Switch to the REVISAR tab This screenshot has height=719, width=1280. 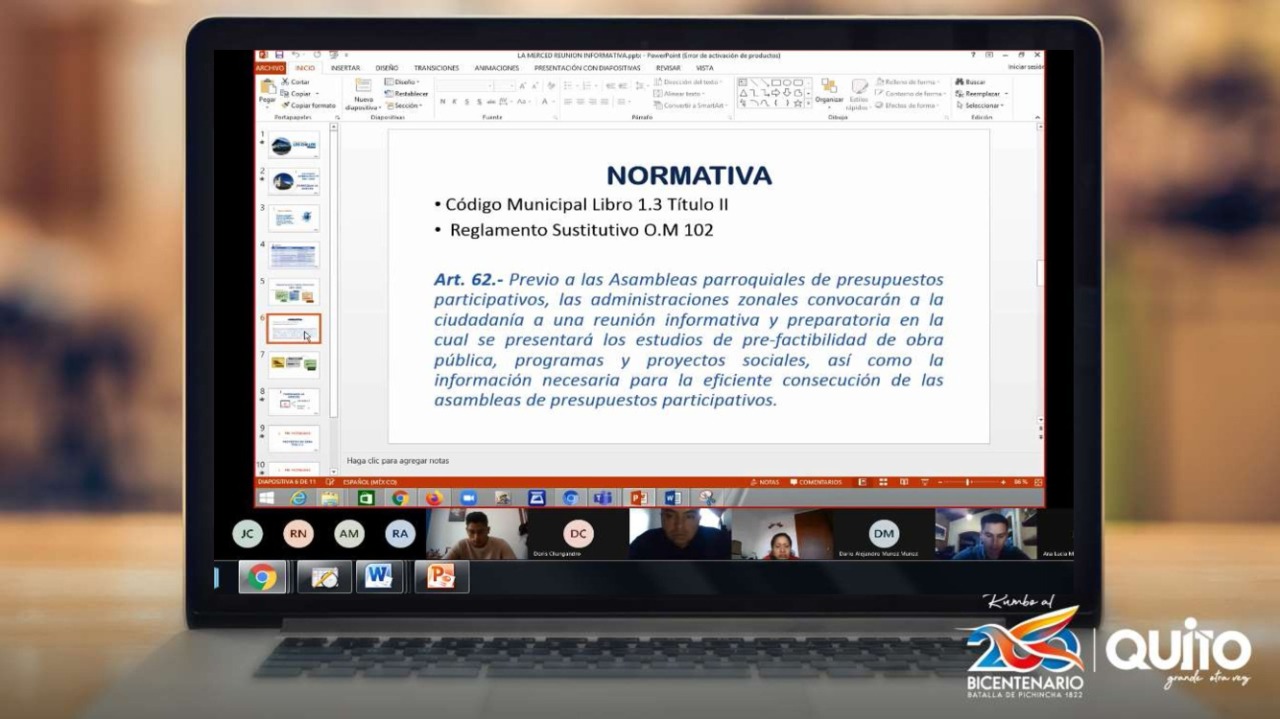(x=668, y=68)
